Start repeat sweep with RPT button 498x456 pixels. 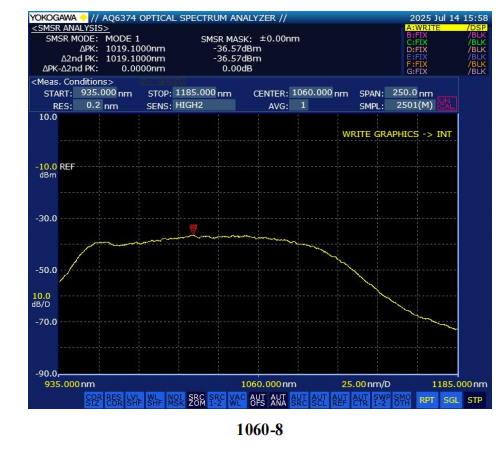click(427, 400)
